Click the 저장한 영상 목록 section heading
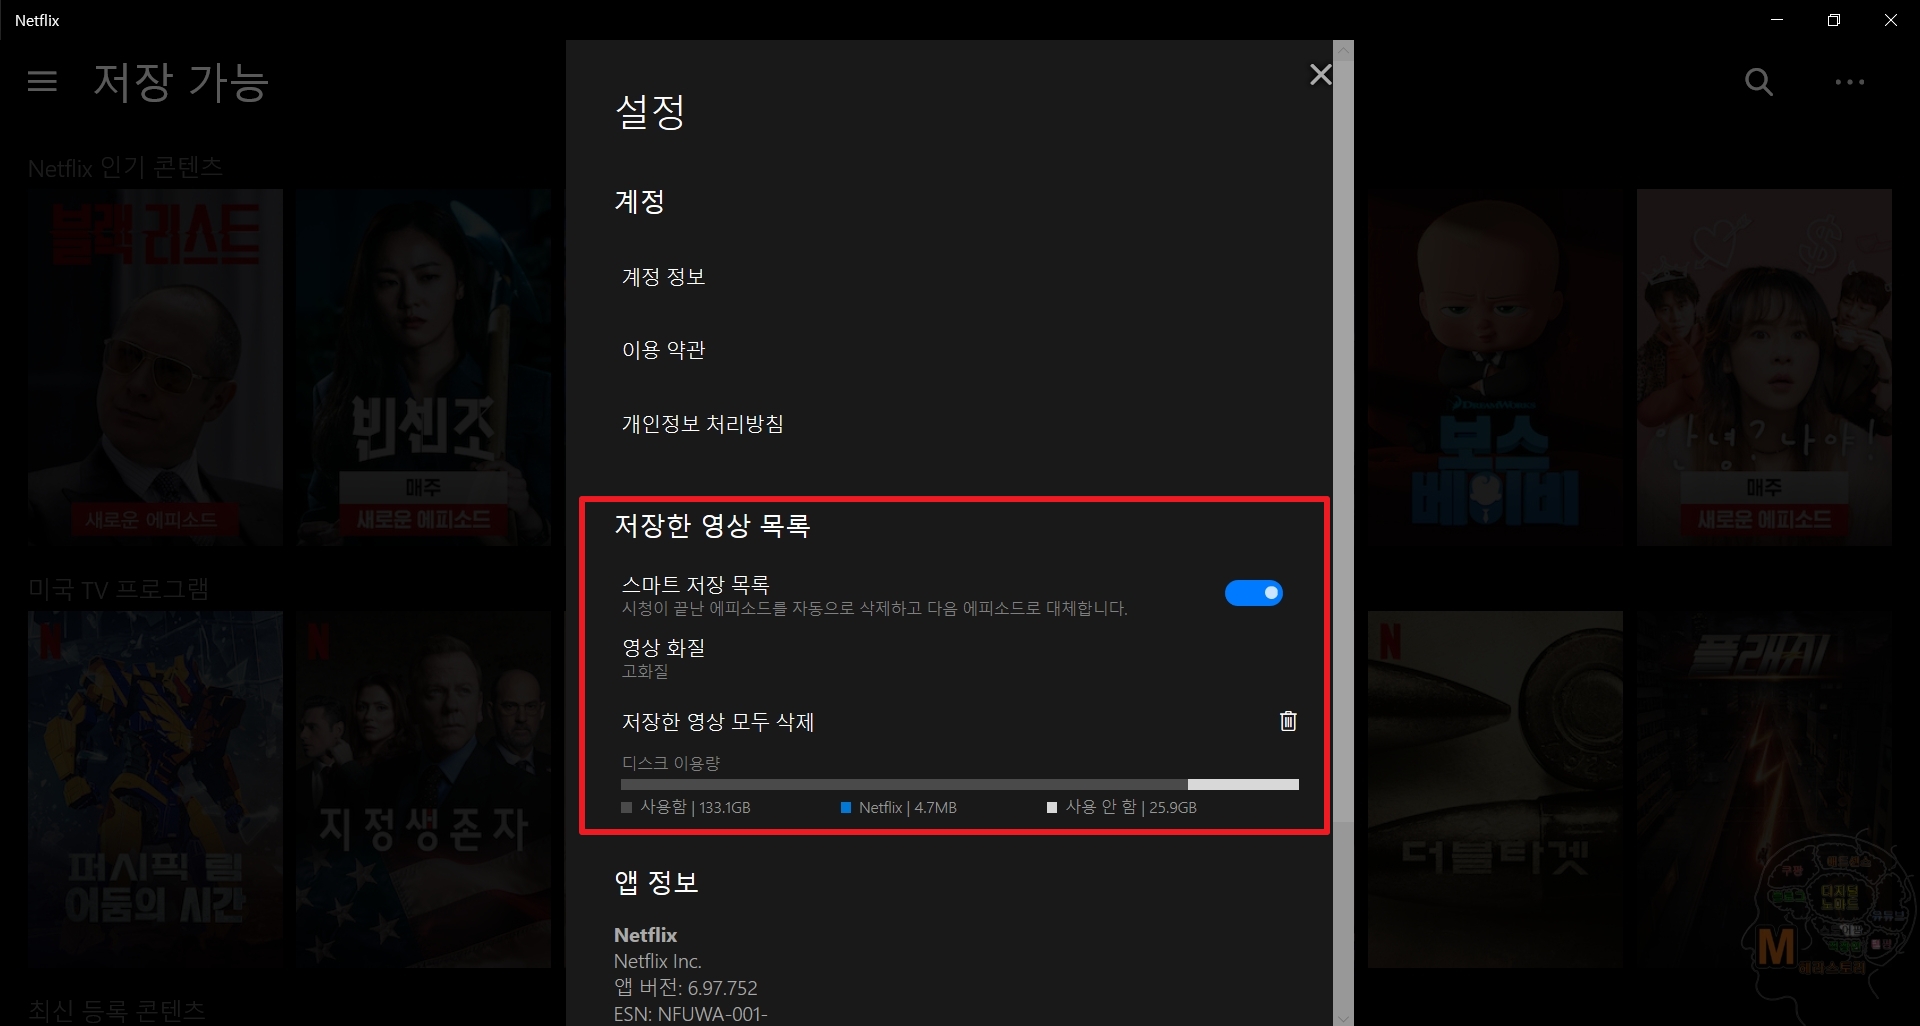Viewport: 1920px width, 1026px height. click(712, 526)
